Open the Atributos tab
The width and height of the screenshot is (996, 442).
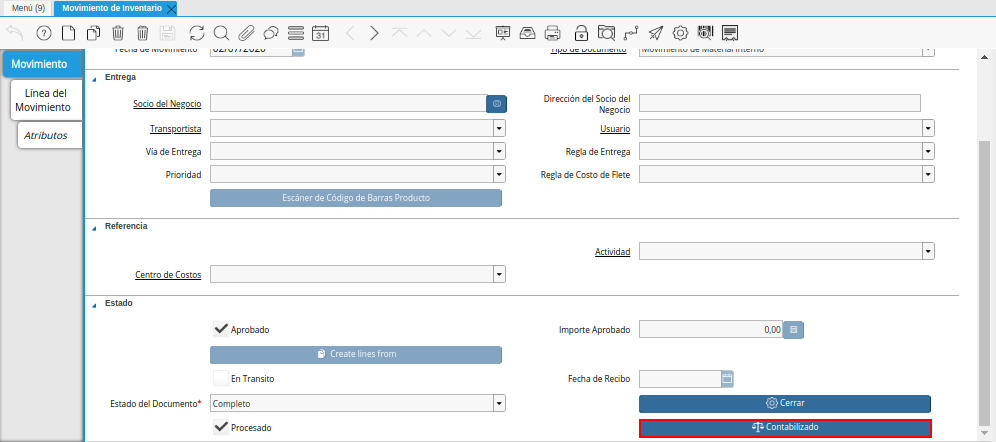click(x=46, y=135)
